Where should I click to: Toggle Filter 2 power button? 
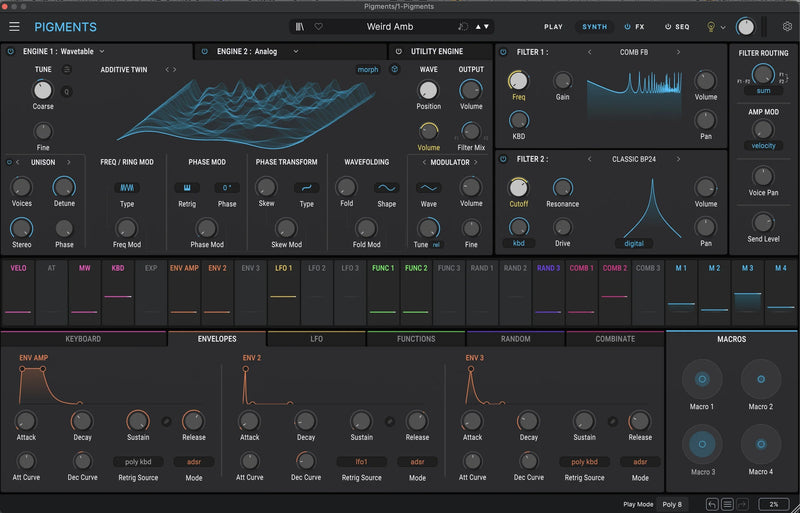pos(504,159)
